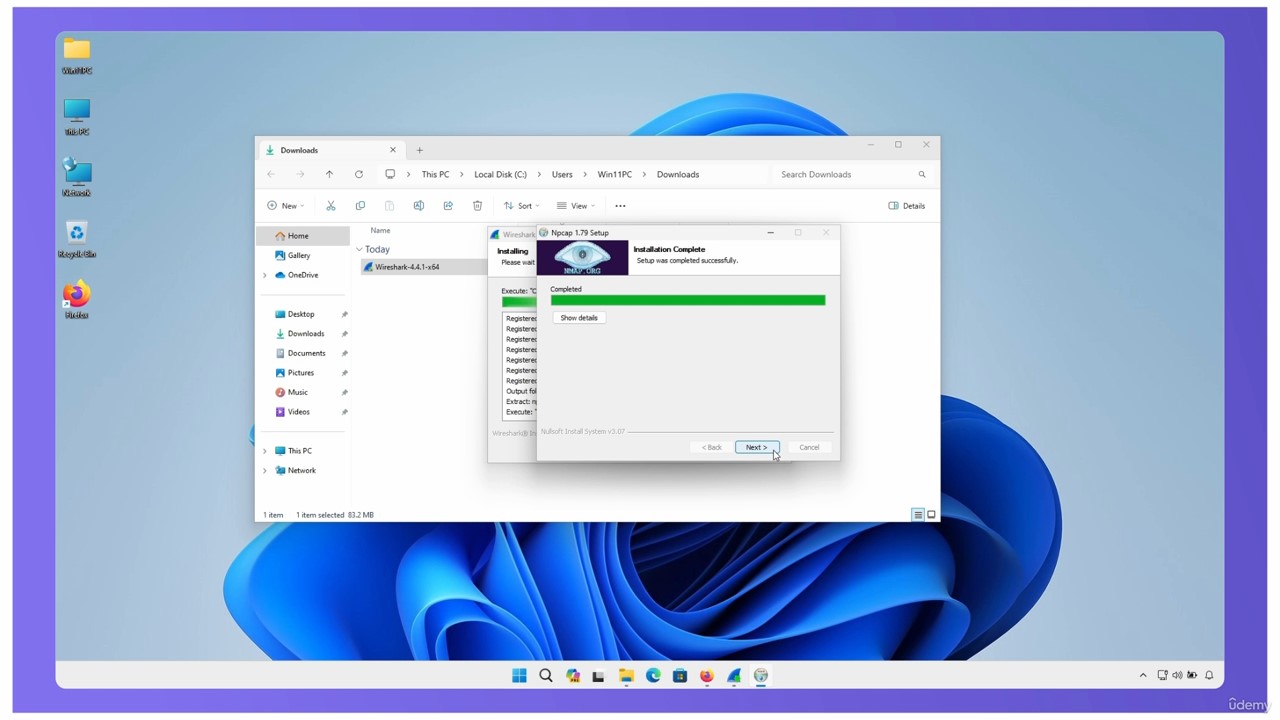Click the Nmap.org eye logo banner

pos(583,258)
